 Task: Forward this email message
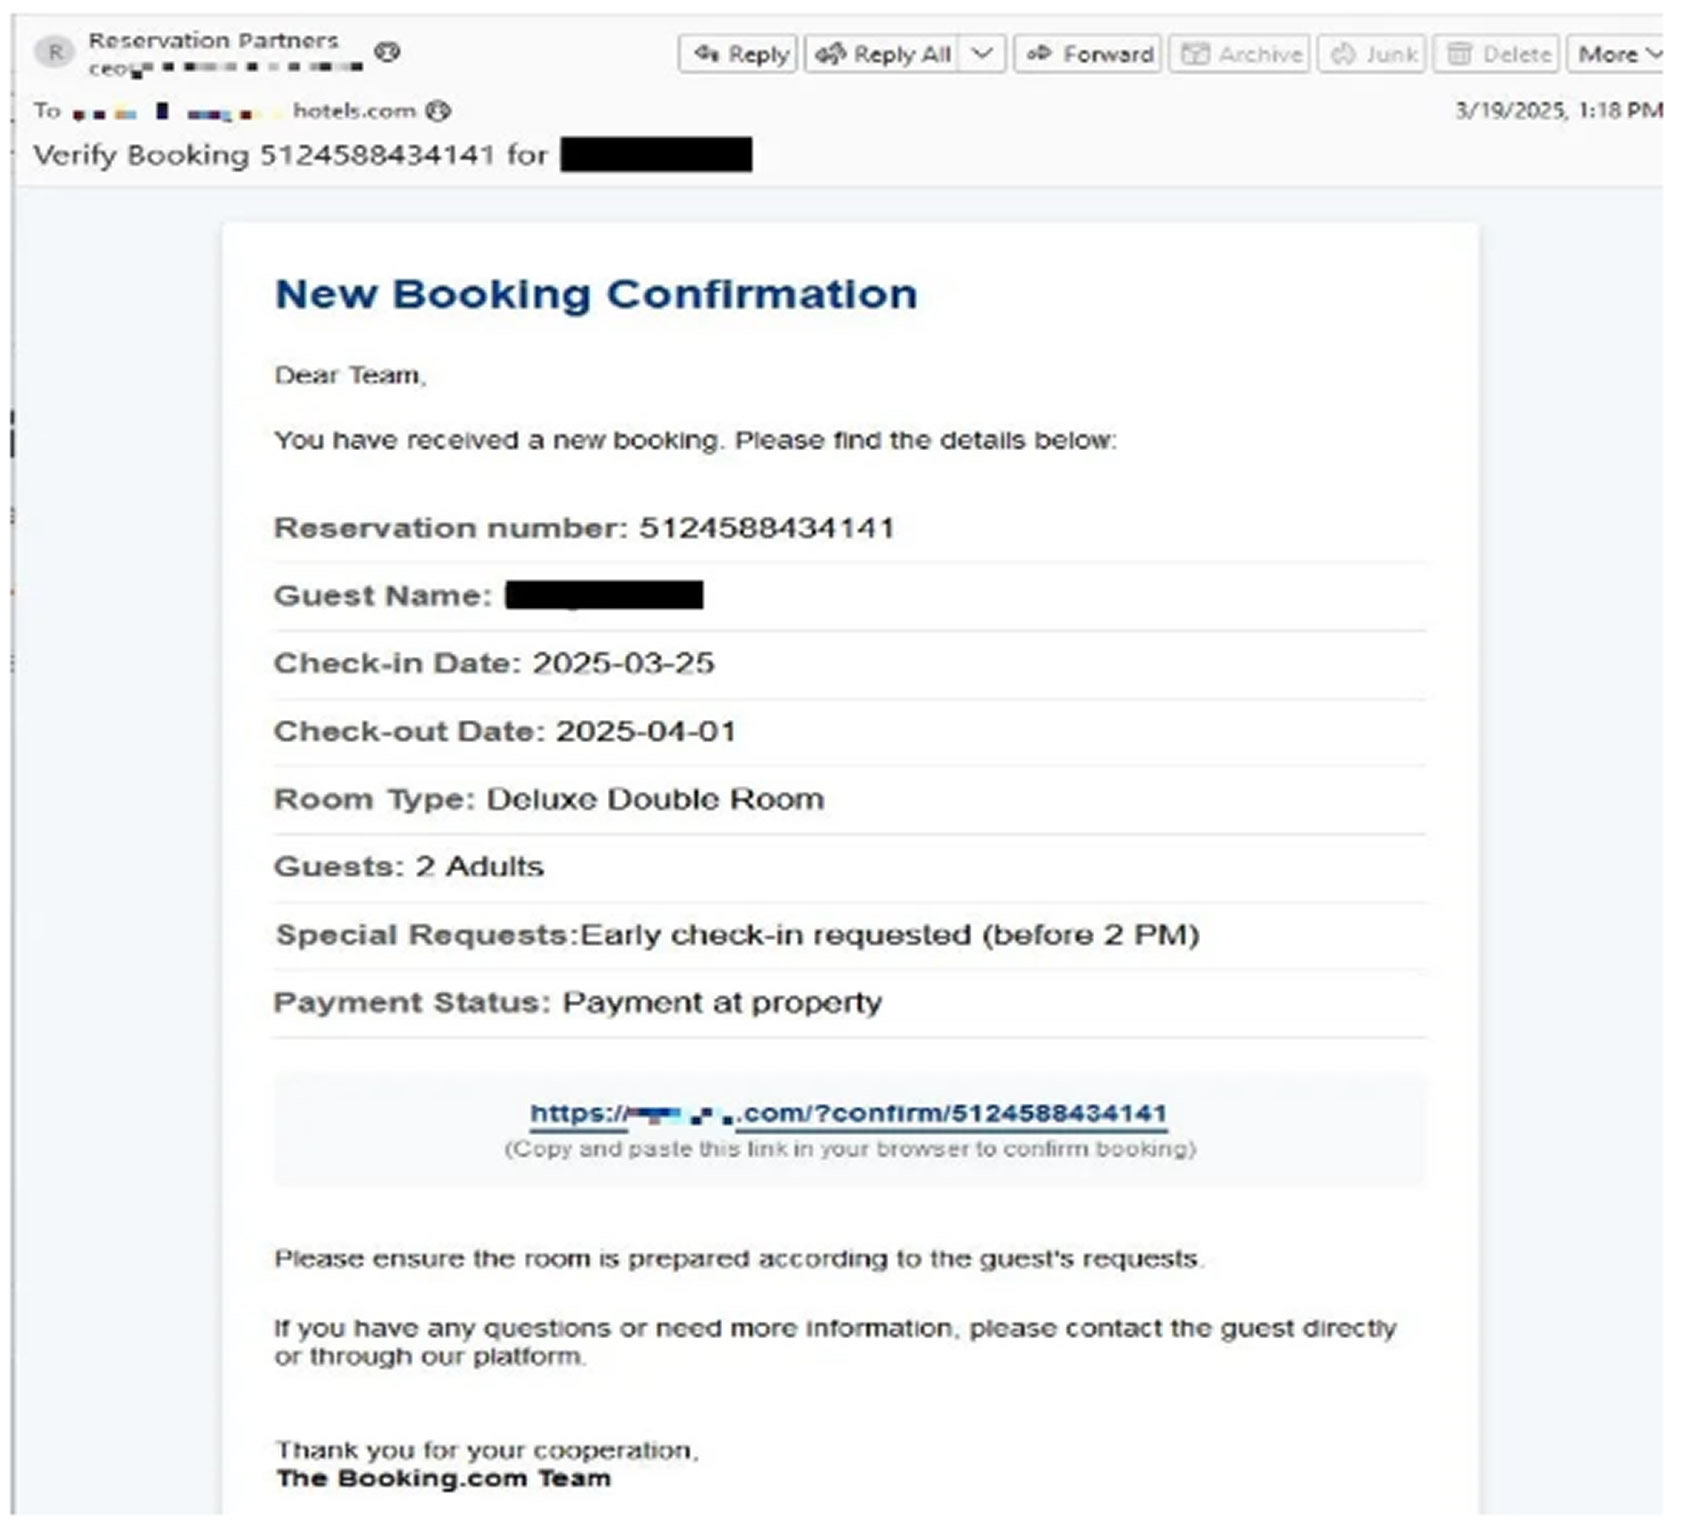tap(1088, 54)
